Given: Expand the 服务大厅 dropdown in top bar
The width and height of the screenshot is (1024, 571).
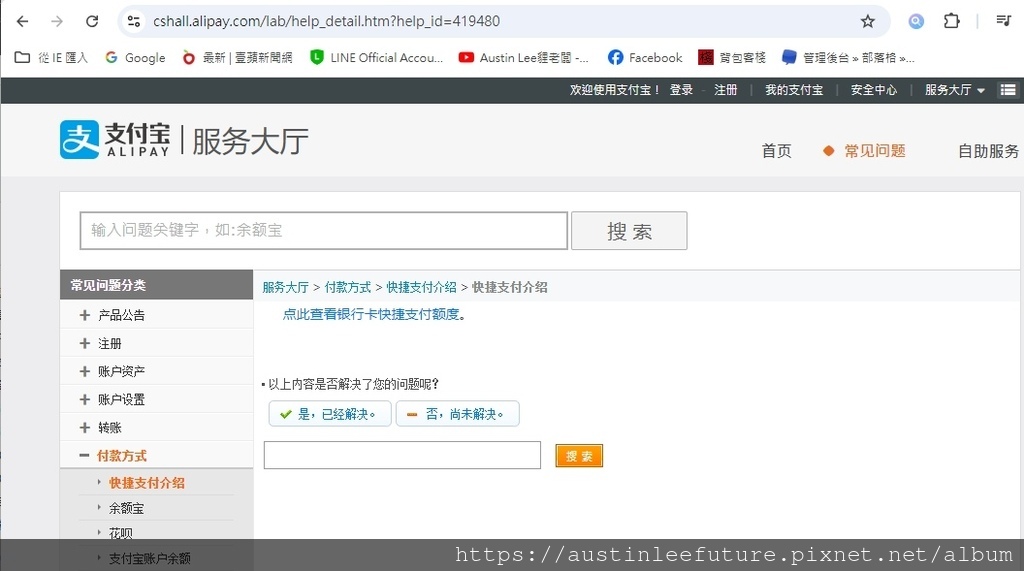Looking at the screenshot, I should click(x=954, y=90).
